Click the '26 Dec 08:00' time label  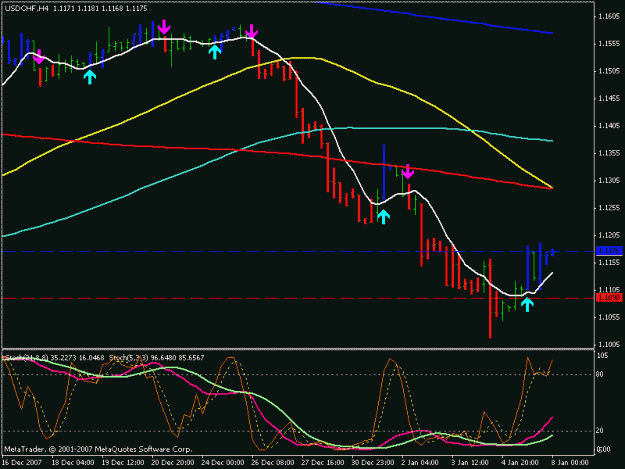(273, 463)
